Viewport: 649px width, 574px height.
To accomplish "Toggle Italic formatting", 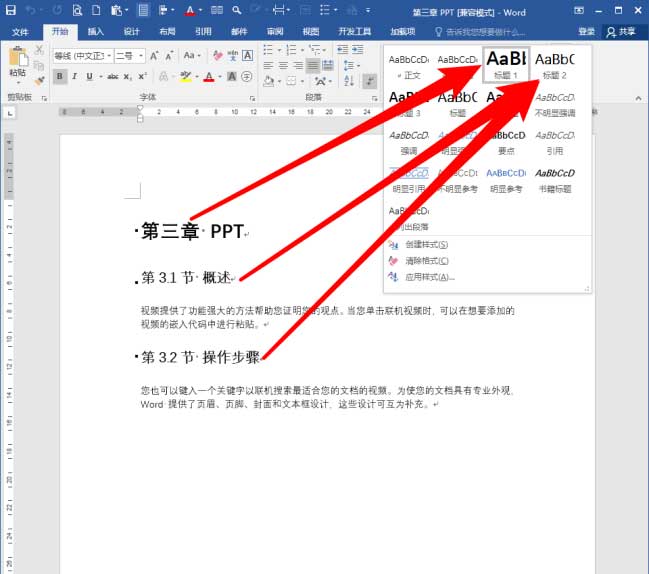I will [x=75, y=77].
